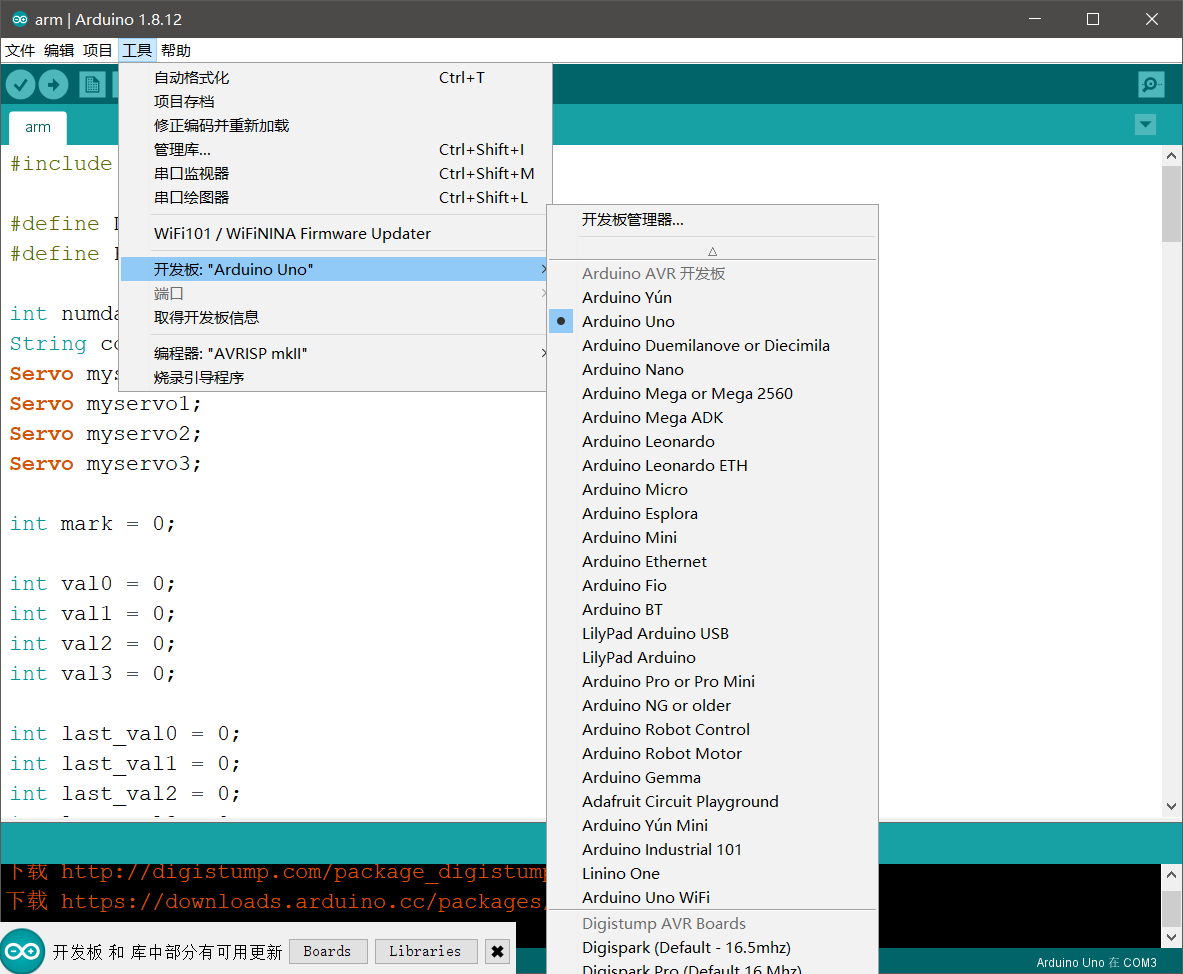The width and height of the screenshot is (1183, 974).
Task: Open the 帮助 menu
Action: pyautogui.click(x=176, y=51)
